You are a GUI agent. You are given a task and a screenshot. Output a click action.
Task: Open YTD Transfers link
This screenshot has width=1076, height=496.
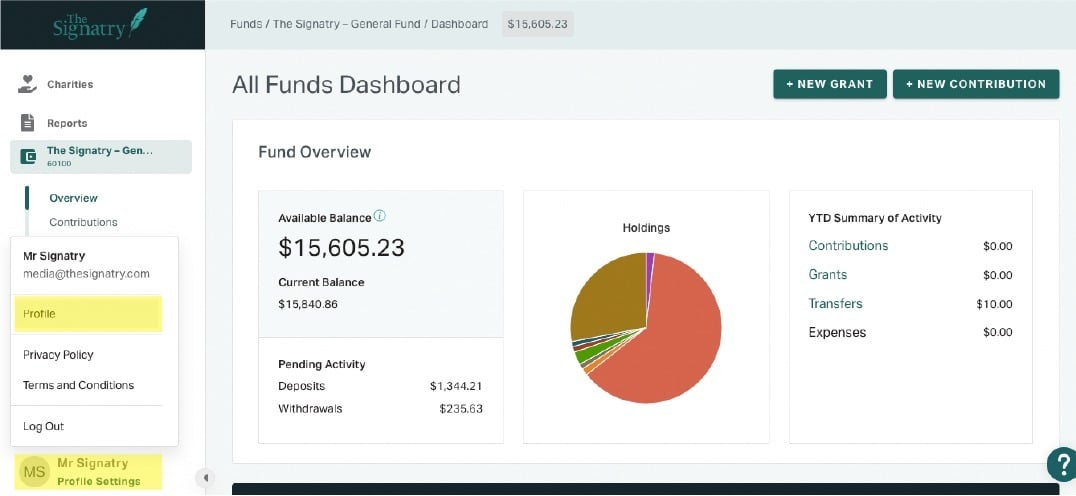[x=835, y=303]
